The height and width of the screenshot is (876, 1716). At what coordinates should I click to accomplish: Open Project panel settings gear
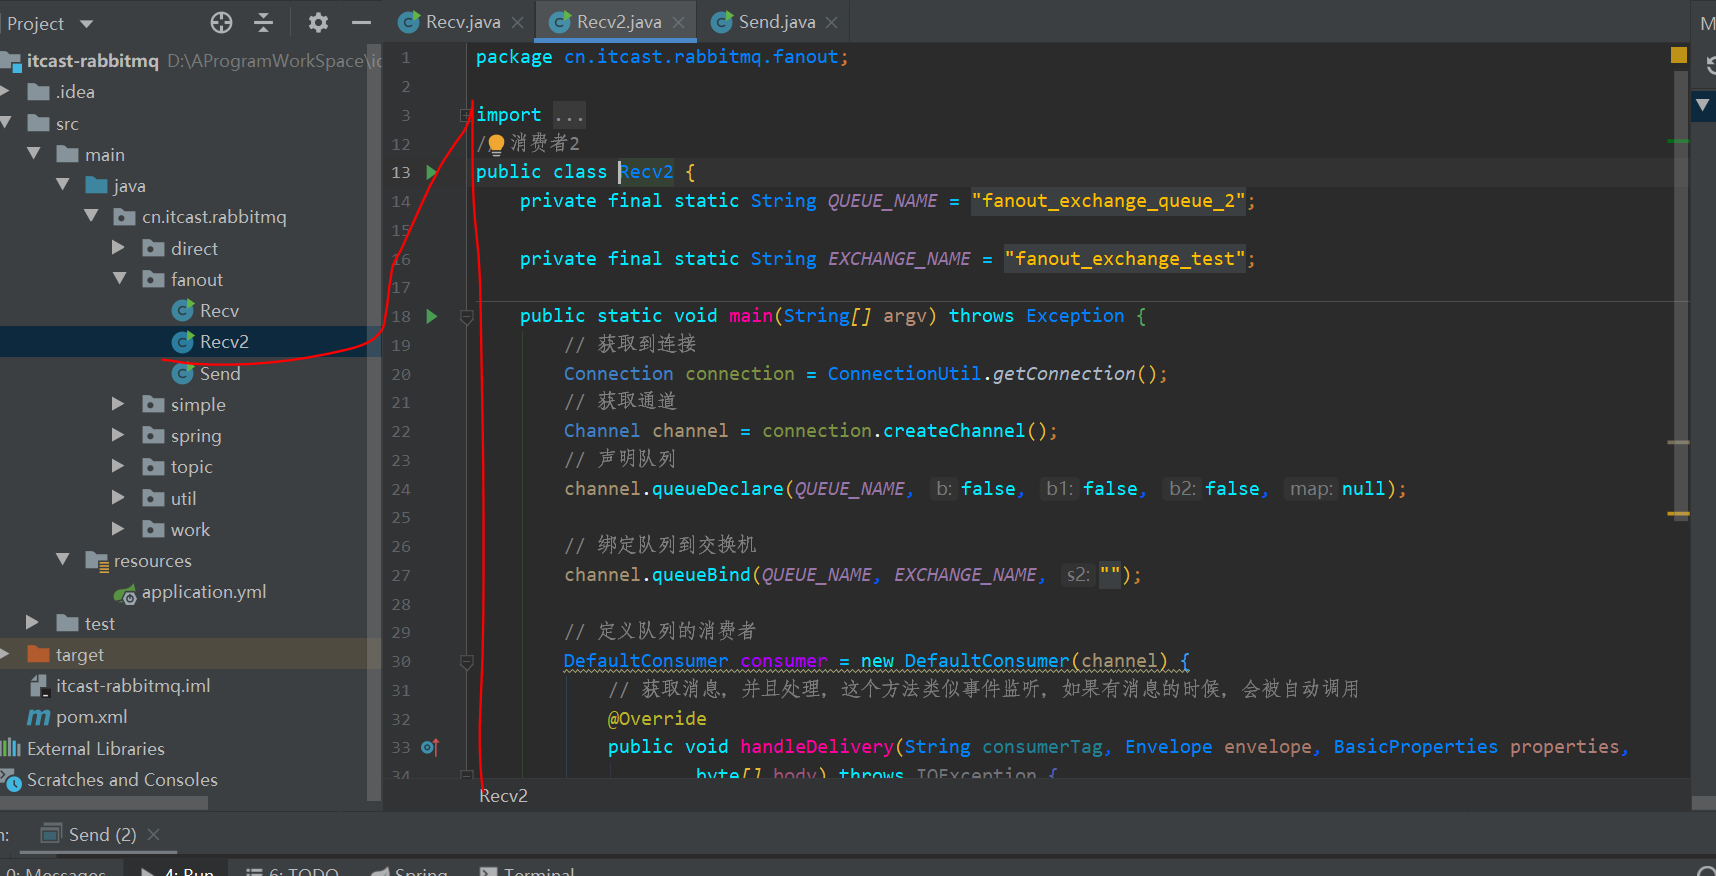[318, 22]
